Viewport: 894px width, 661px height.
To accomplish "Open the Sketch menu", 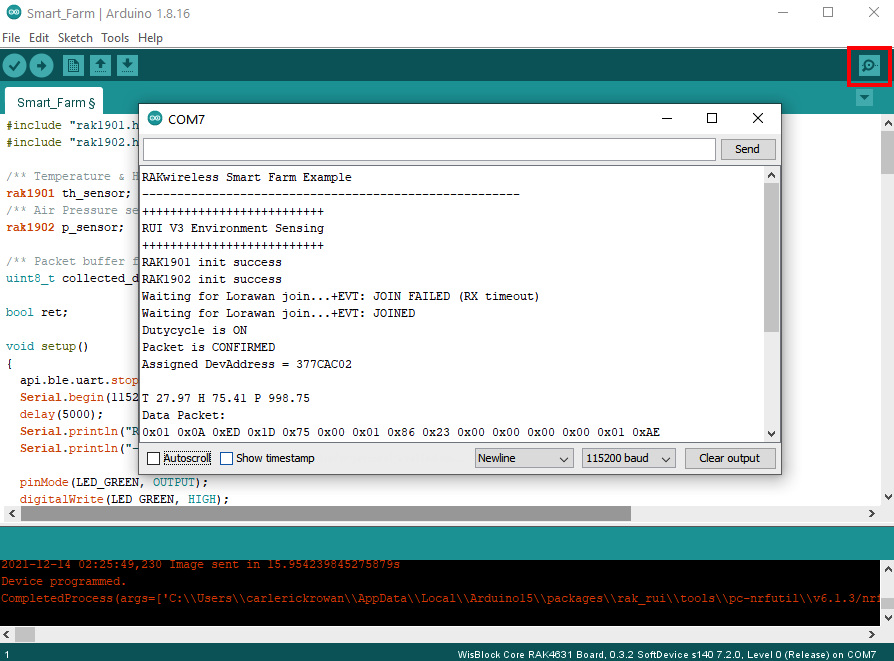I will 75,38.
